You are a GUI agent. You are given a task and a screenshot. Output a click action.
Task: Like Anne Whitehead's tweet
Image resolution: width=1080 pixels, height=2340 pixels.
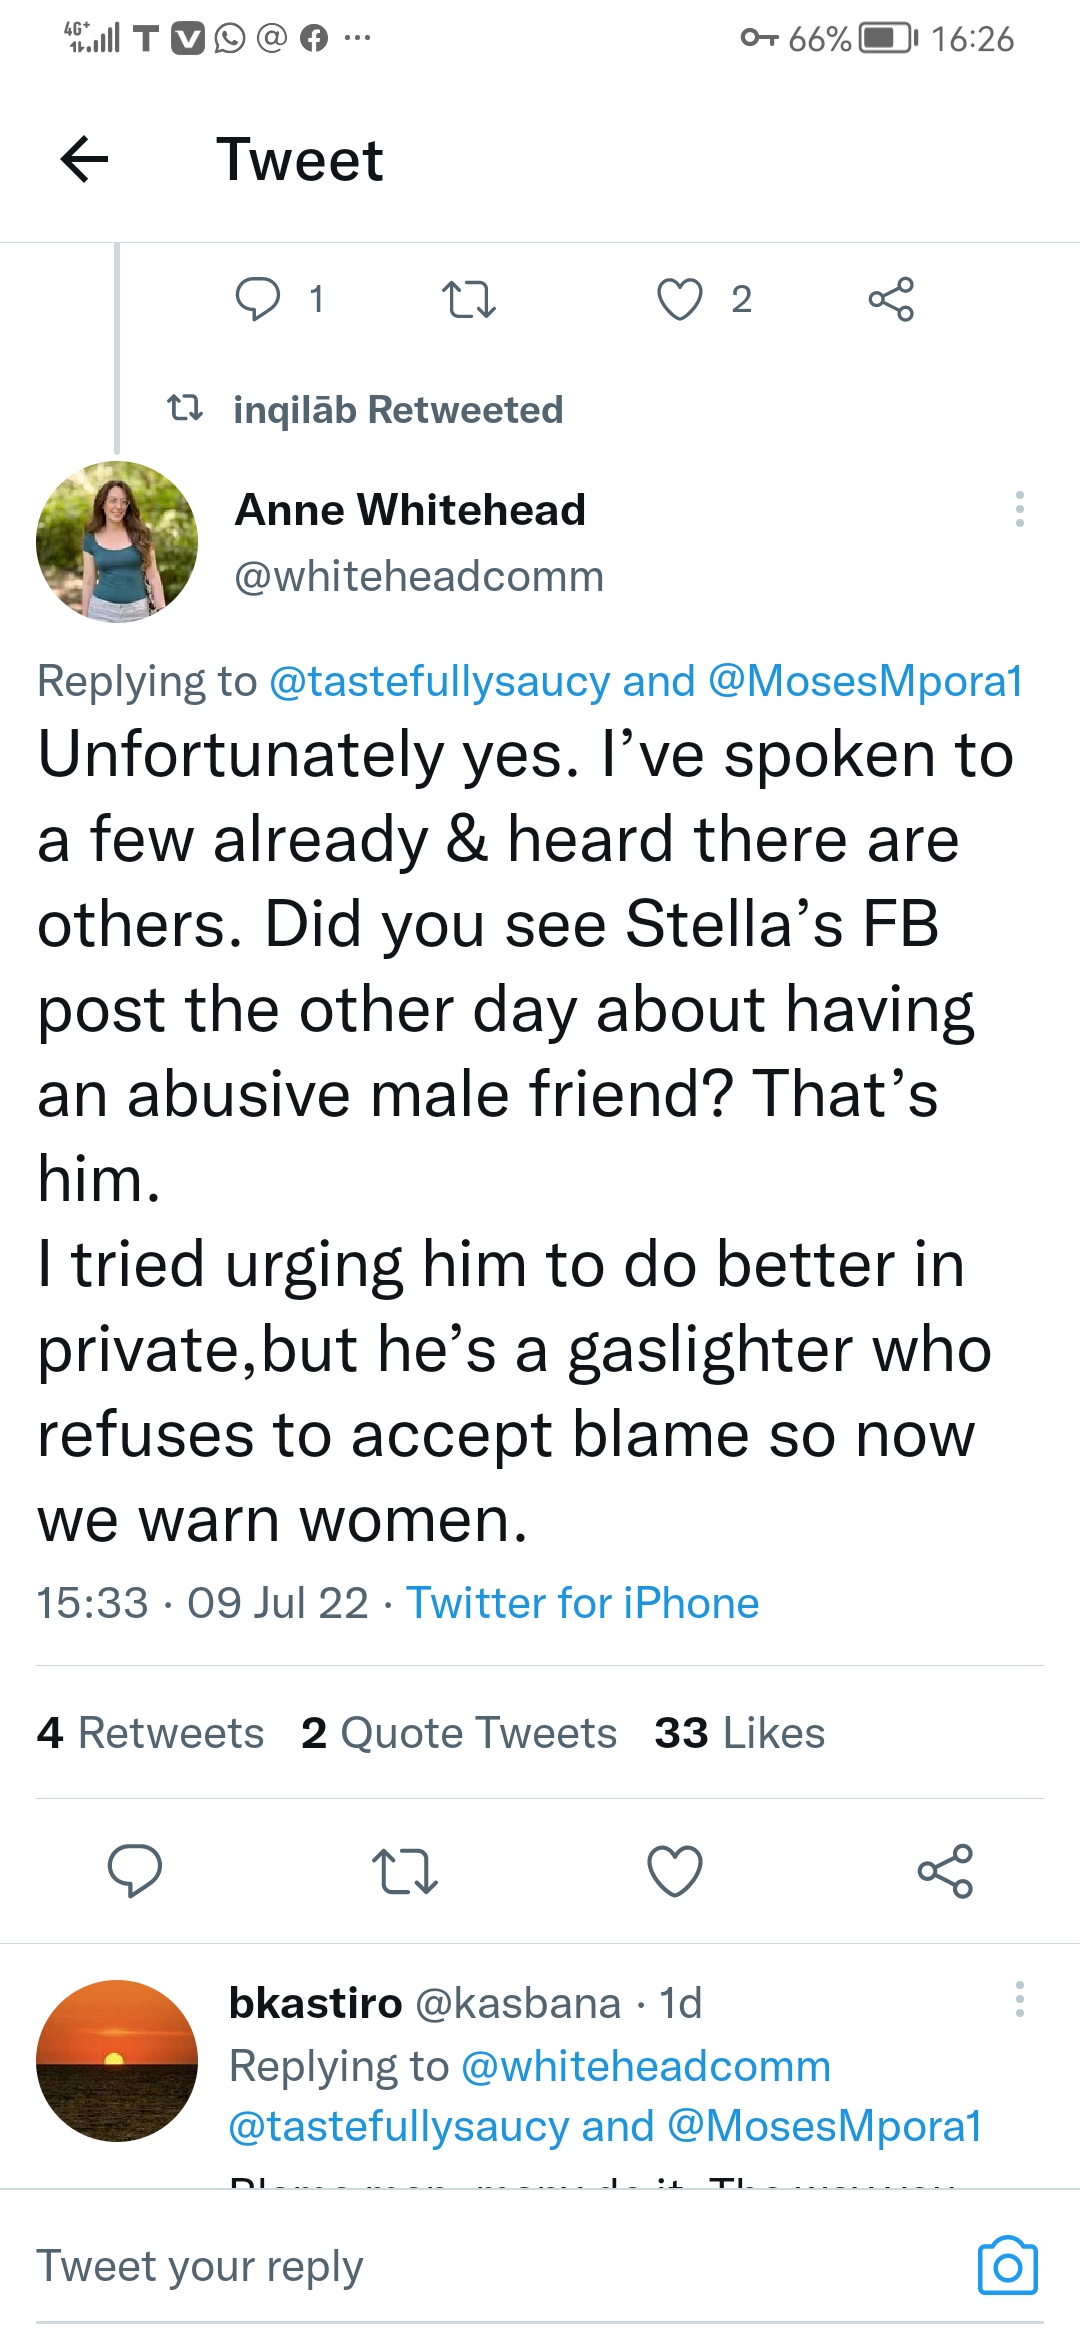675,1870
